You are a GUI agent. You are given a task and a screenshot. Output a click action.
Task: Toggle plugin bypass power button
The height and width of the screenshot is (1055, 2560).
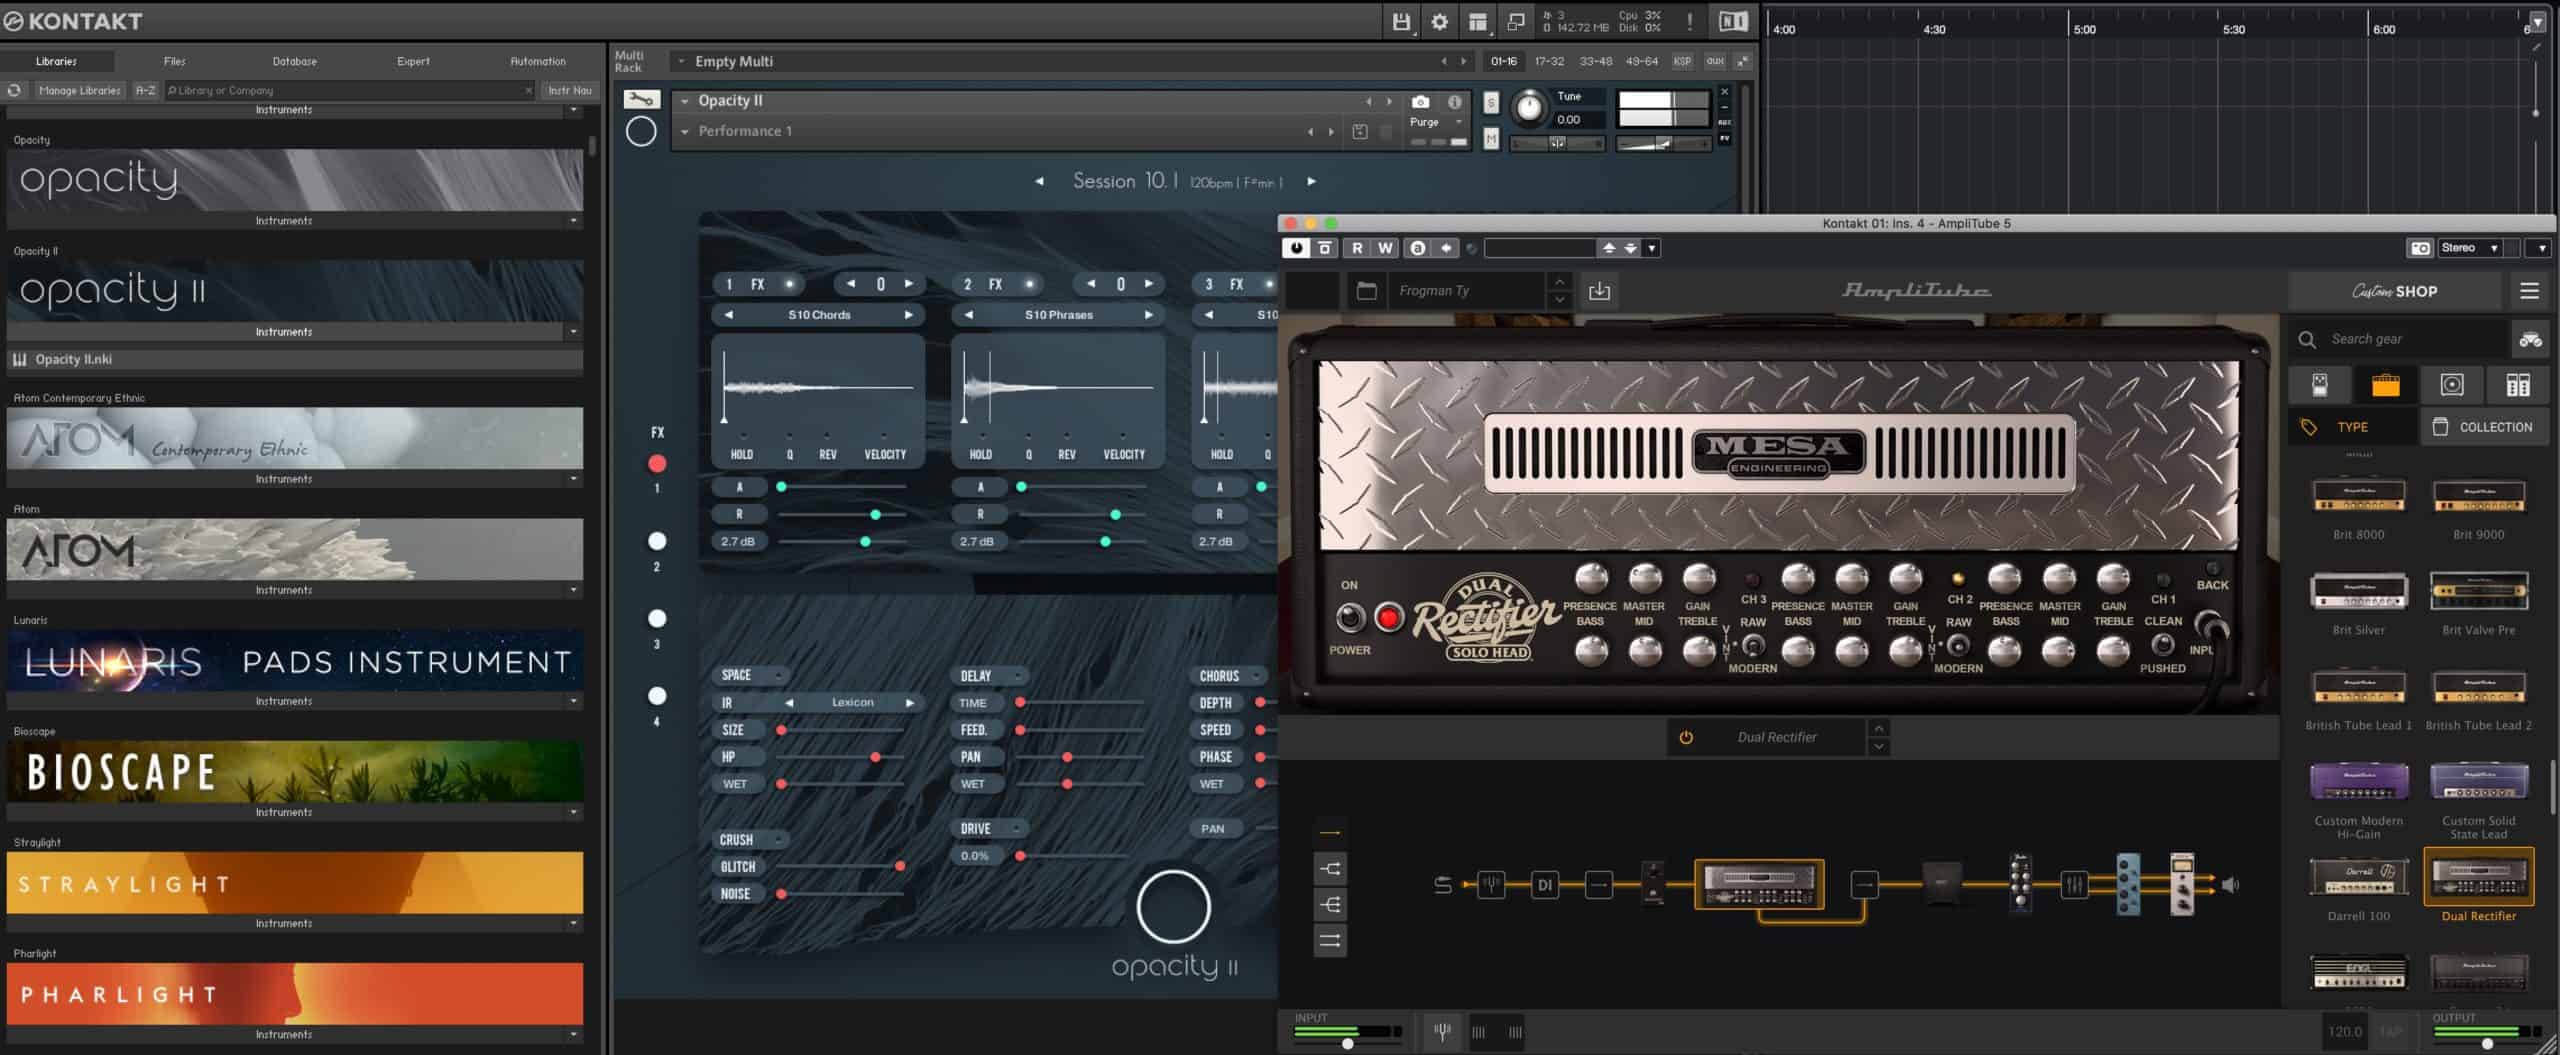pyautogui.click(x=1297, y=248)
